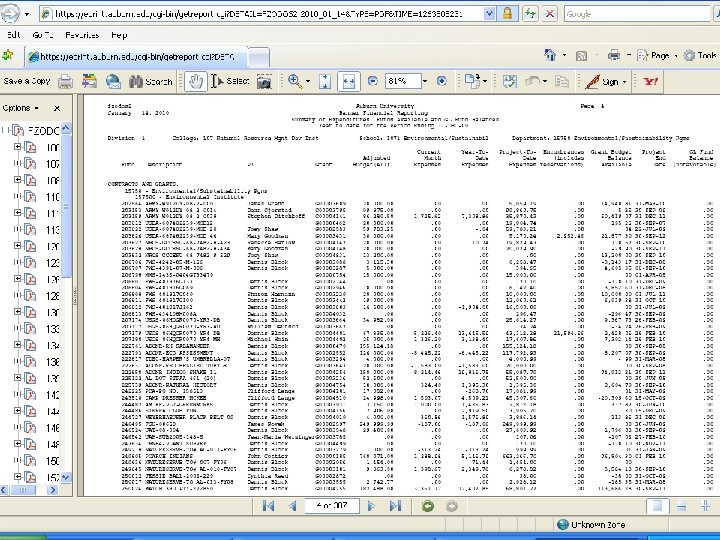Expand bookmark 144 in the tree
This screenshot has height=540, width=720.
(x=17, y=411)
